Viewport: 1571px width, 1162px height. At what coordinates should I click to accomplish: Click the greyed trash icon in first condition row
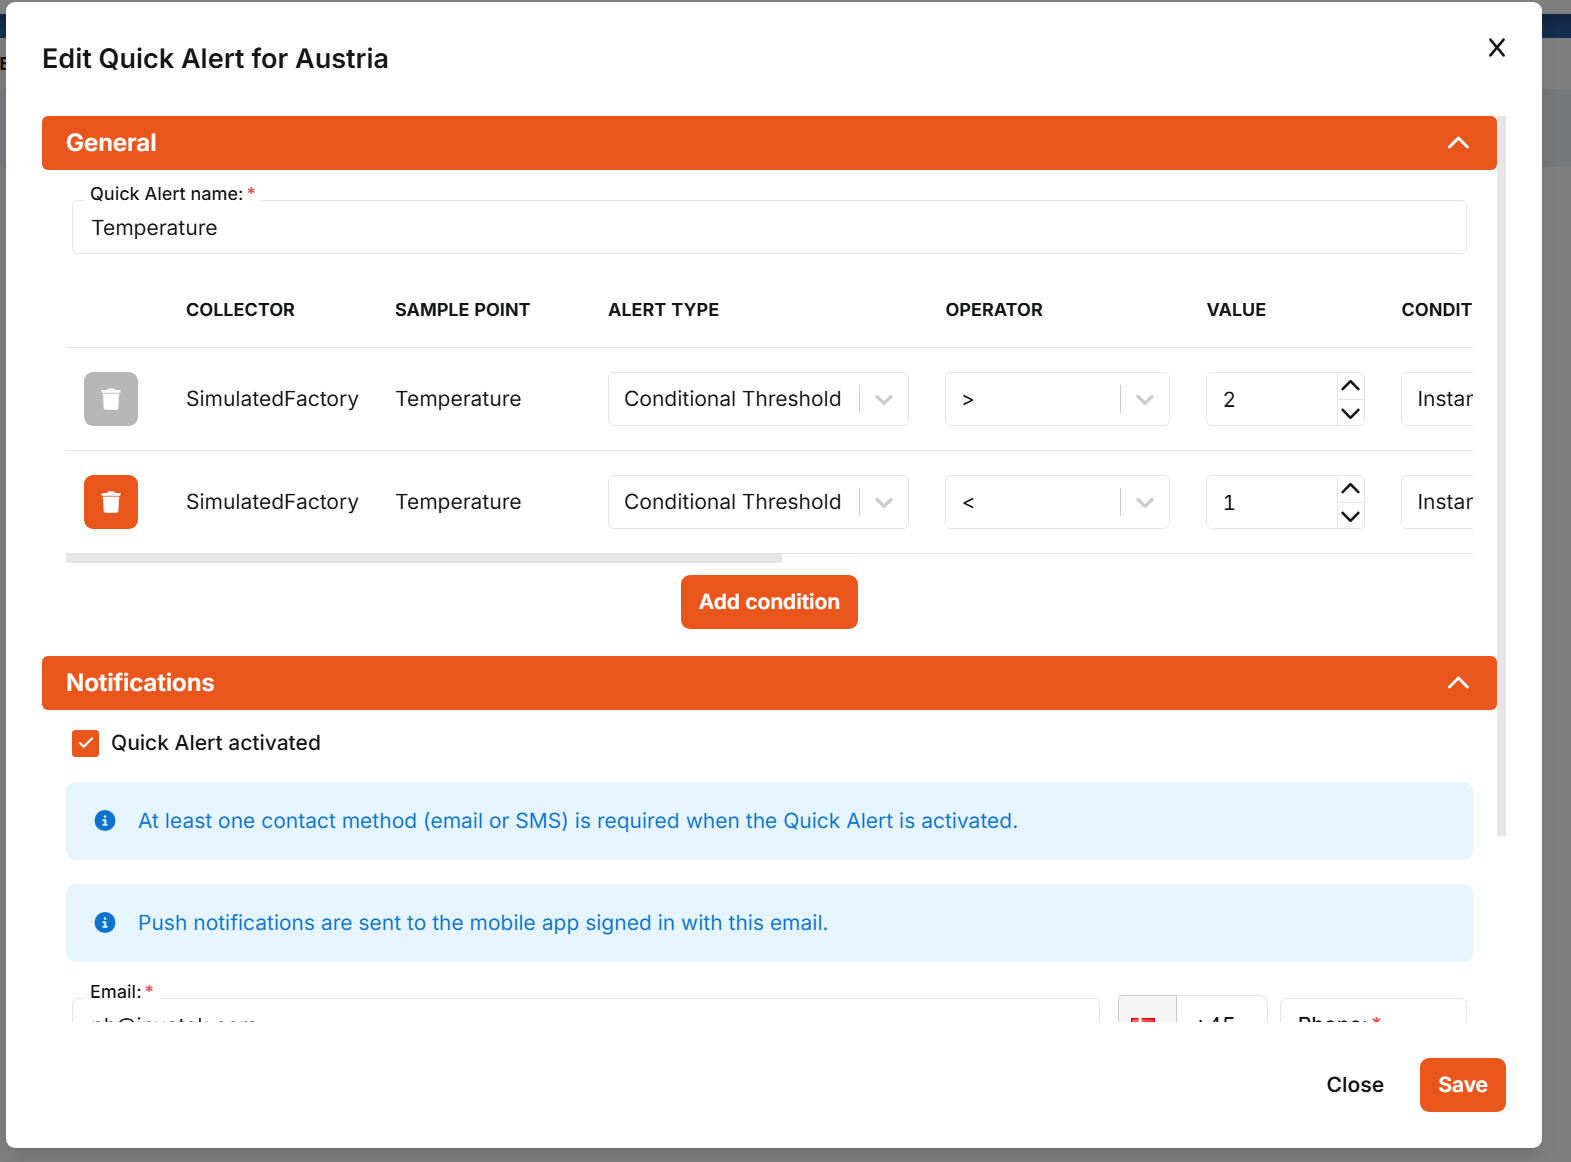tap(111, 399)
